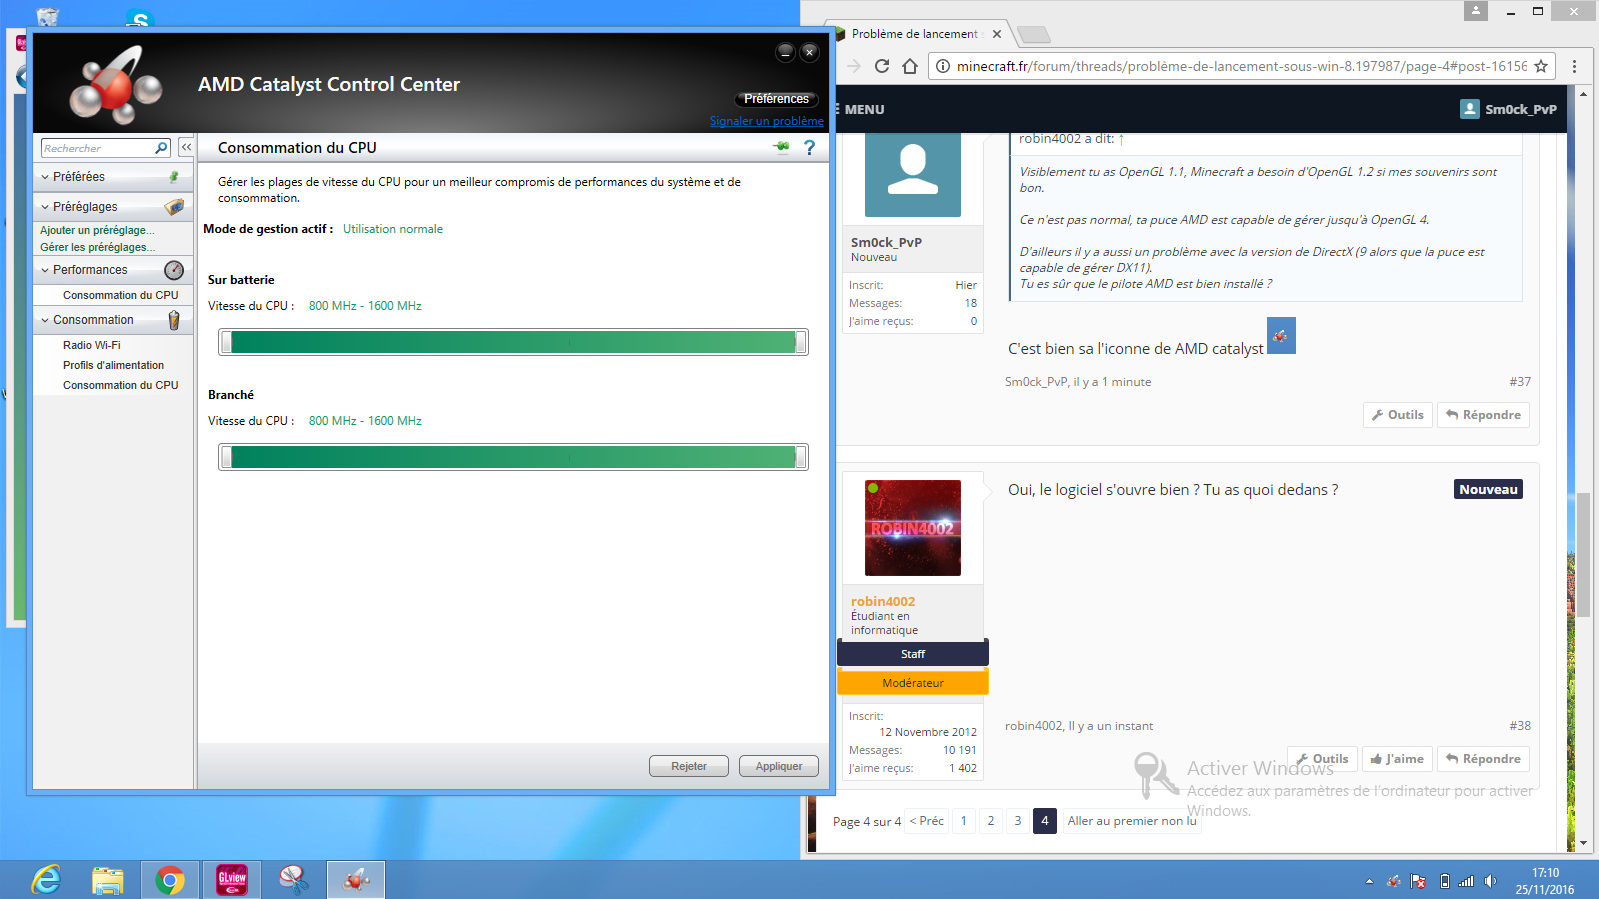Click Sur batterie CPU speed slider left handle
The height and width of the screenshot is (899, 1599).
coord(226,342)
